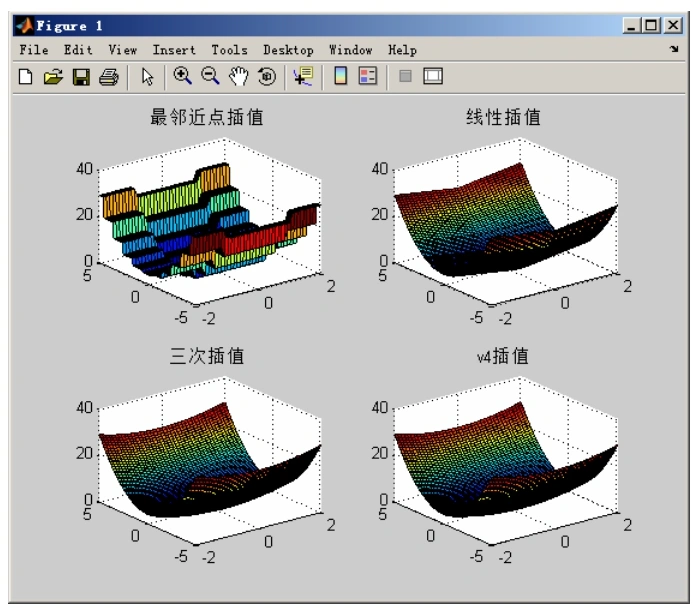The width and height of the screenshot is (697, 612).
Task: Open the Window menu
Action: pos(351,50)
